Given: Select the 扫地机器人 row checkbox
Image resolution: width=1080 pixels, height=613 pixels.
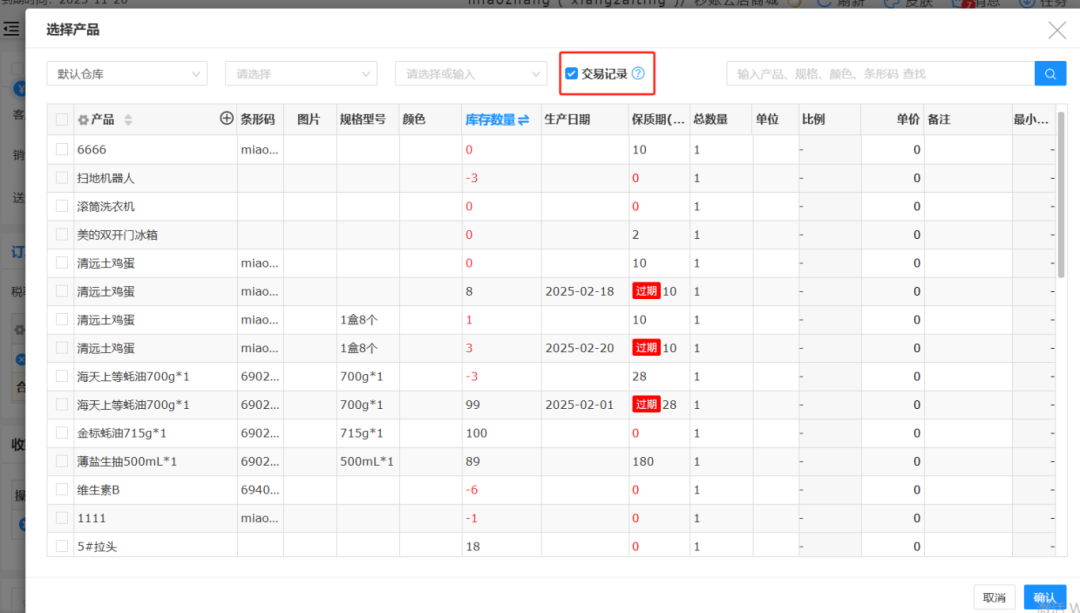Looking at the screenshot, I should tap(62, 178).
